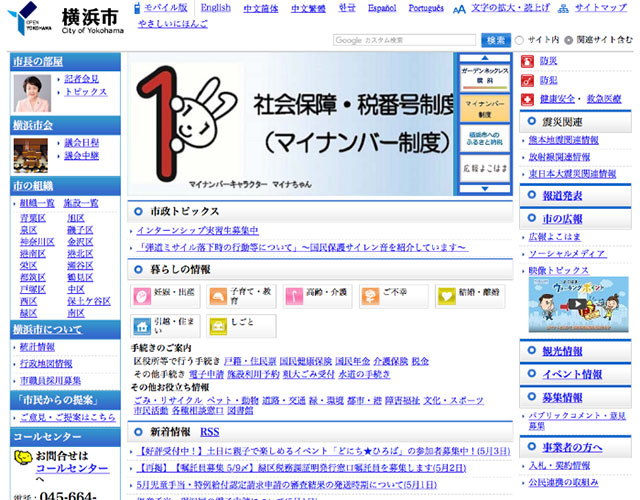Open the 横浜市について section header
Image resolution: width=640 pixels, height=500 pixels.
tap(47, 329)
